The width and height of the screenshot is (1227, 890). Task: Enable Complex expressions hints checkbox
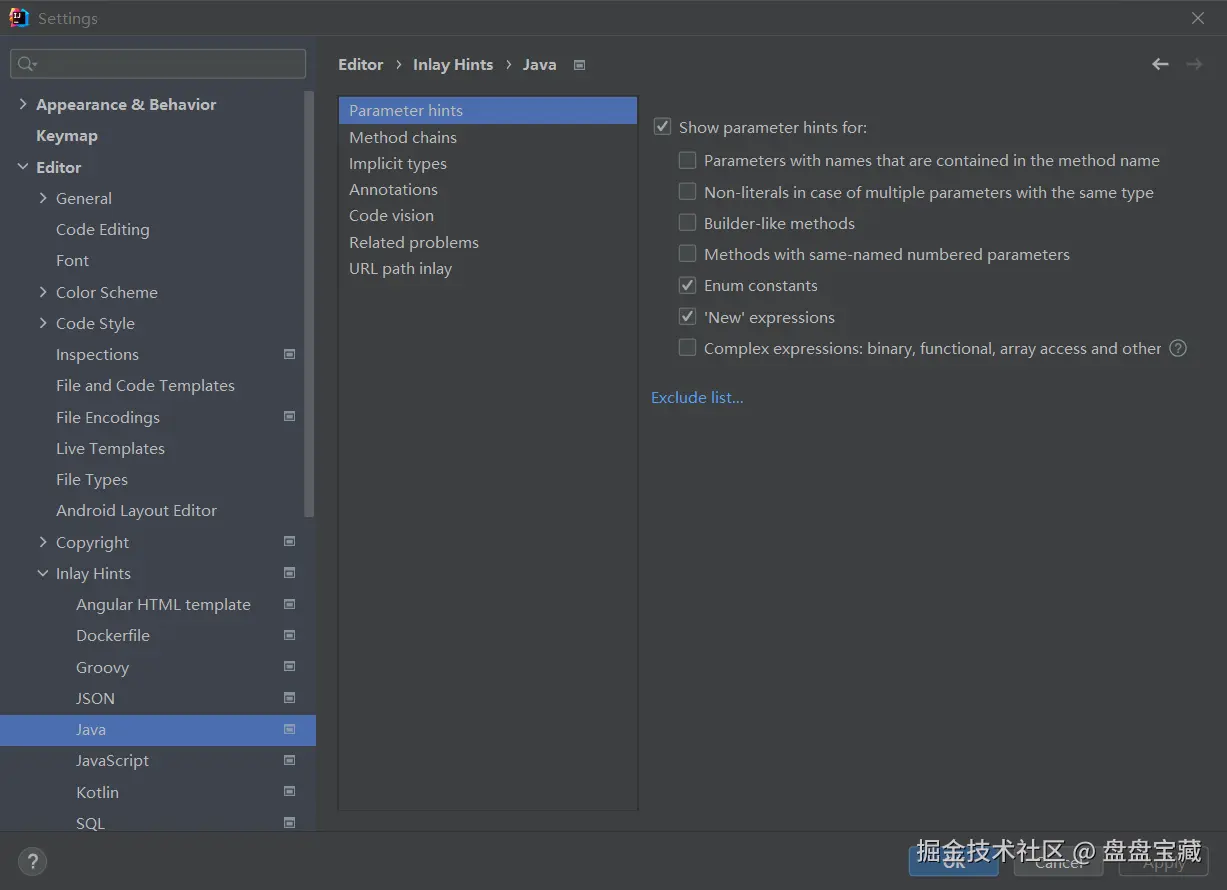coord(687,348)
